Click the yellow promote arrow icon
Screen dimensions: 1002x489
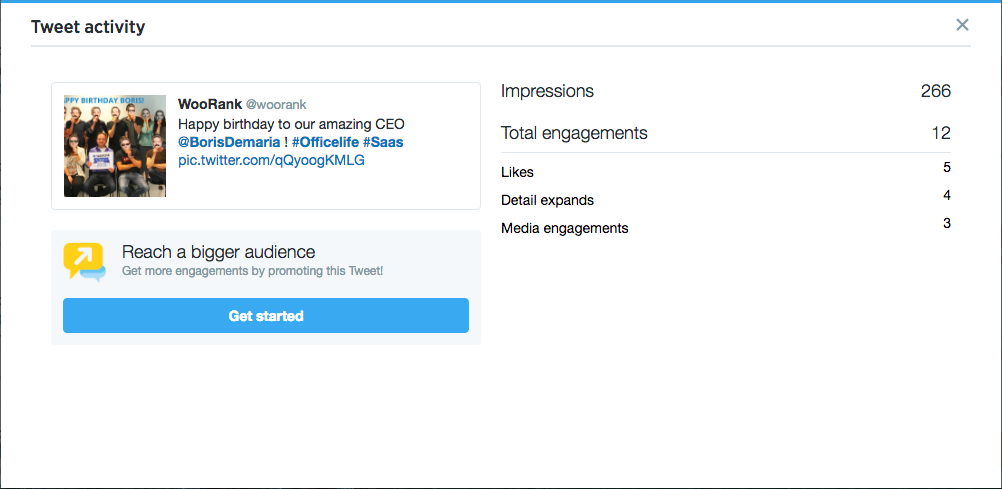tap(84, 262)
